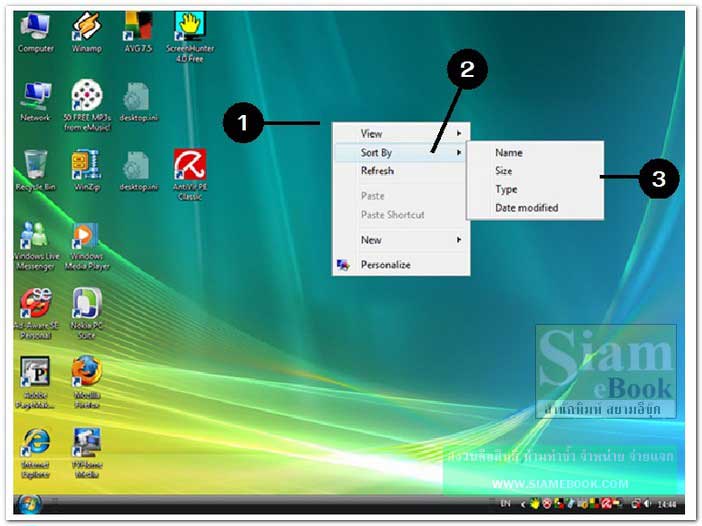
Task: Select the Recycle Bin icon
Action: click(35, 171)
